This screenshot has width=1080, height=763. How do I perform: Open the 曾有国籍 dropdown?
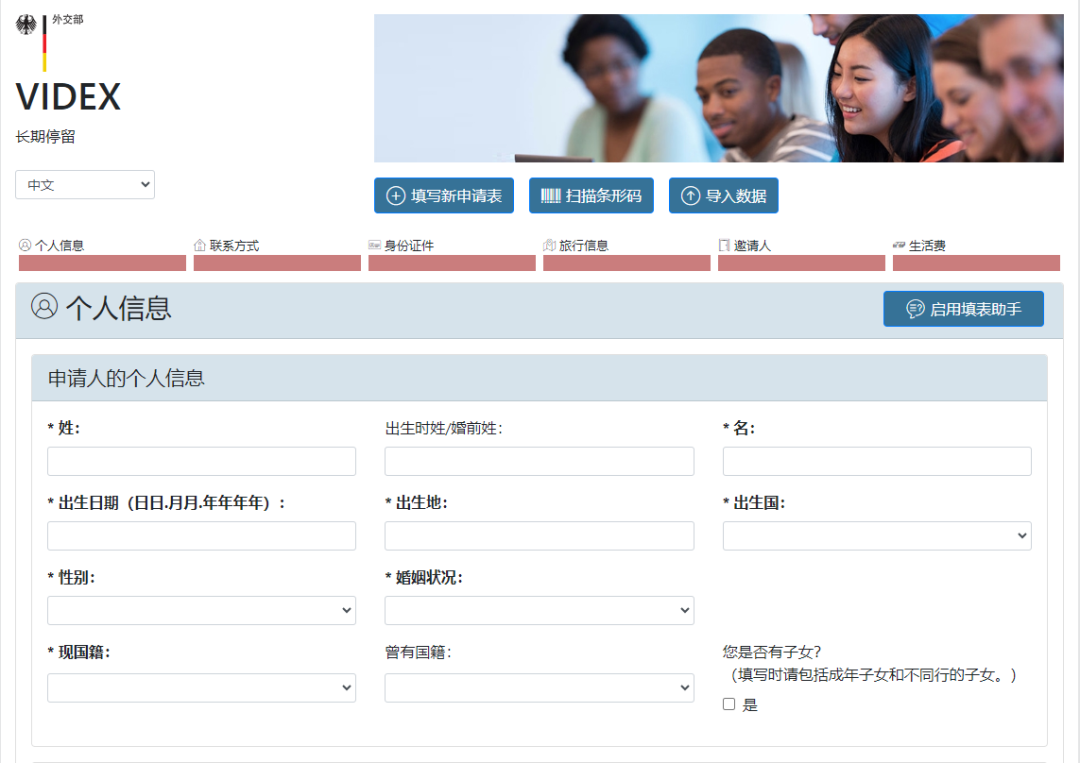539,688
